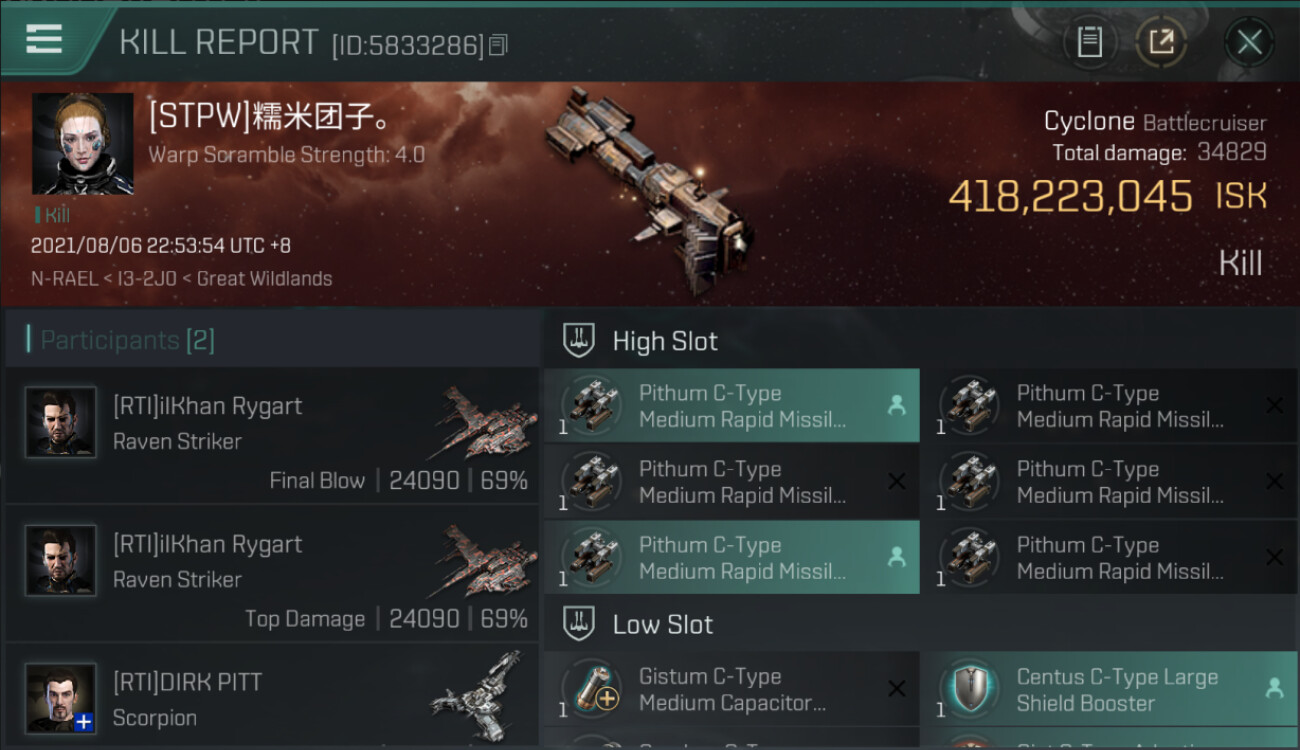Screen dimensions: 1300x750
Task: Select the Gistum C-Type Medium Capacitor module
Action: pos(732,689)
